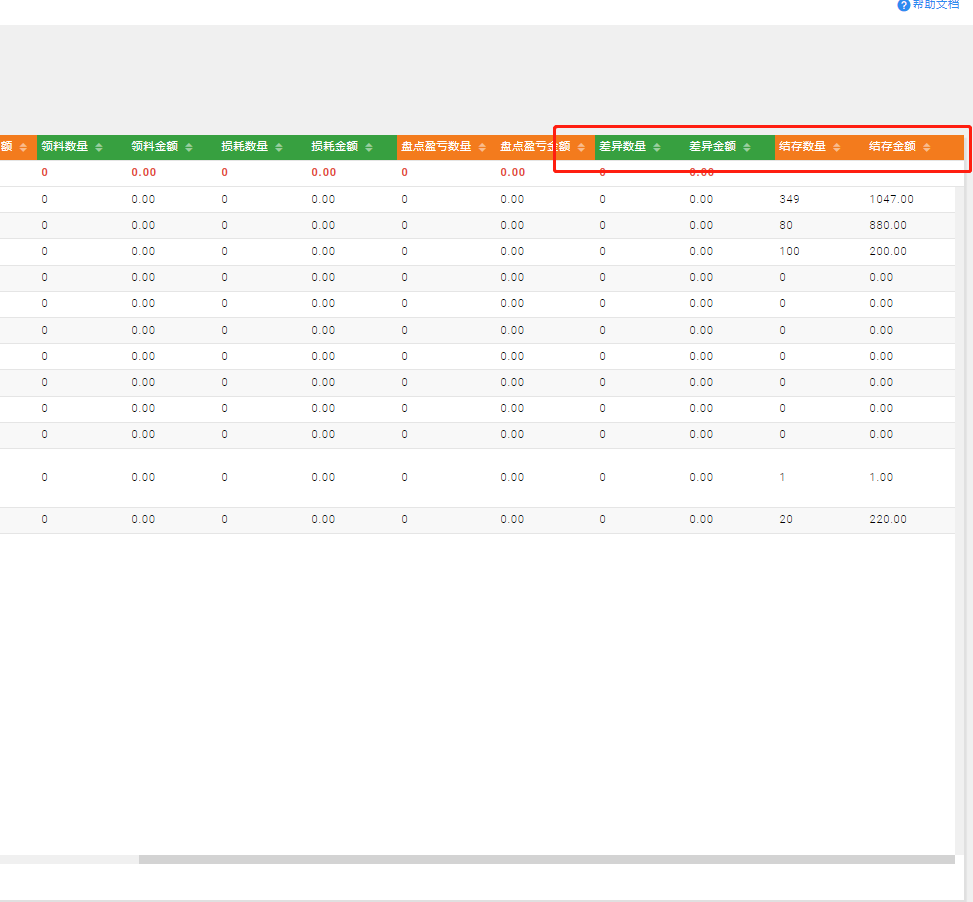
Task: Click the red total 0 under 领料数量
Action: [45, 172]
